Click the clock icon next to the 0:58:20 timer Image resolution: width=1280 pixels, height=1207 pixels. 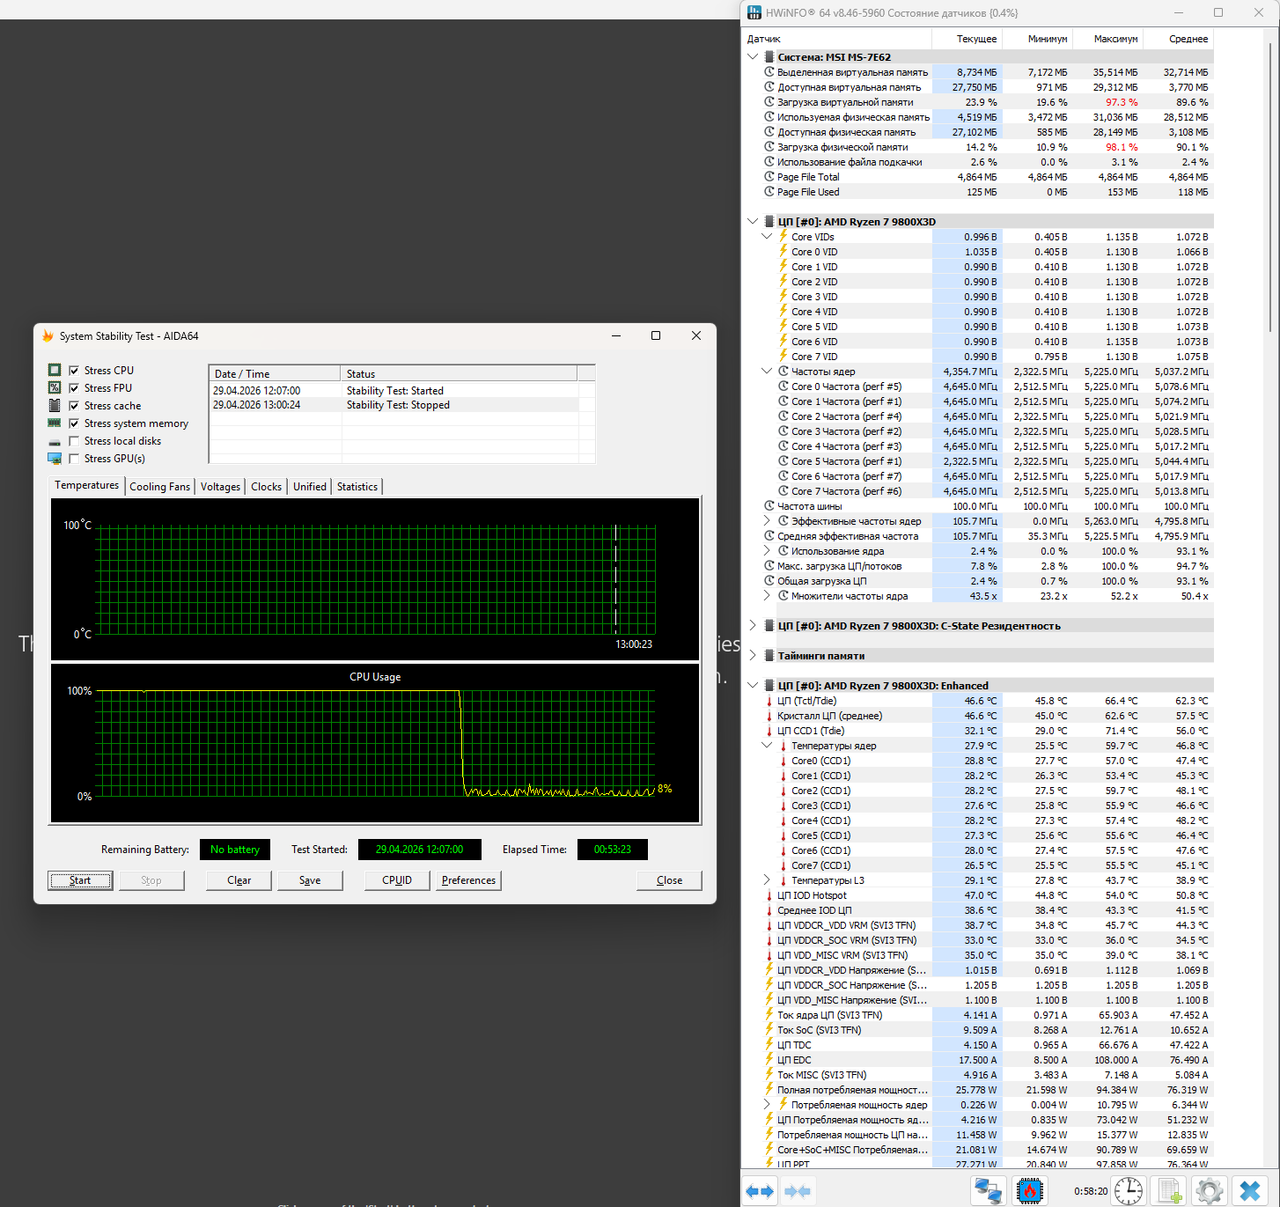pyautogui.click(x=1129, y=1191)
